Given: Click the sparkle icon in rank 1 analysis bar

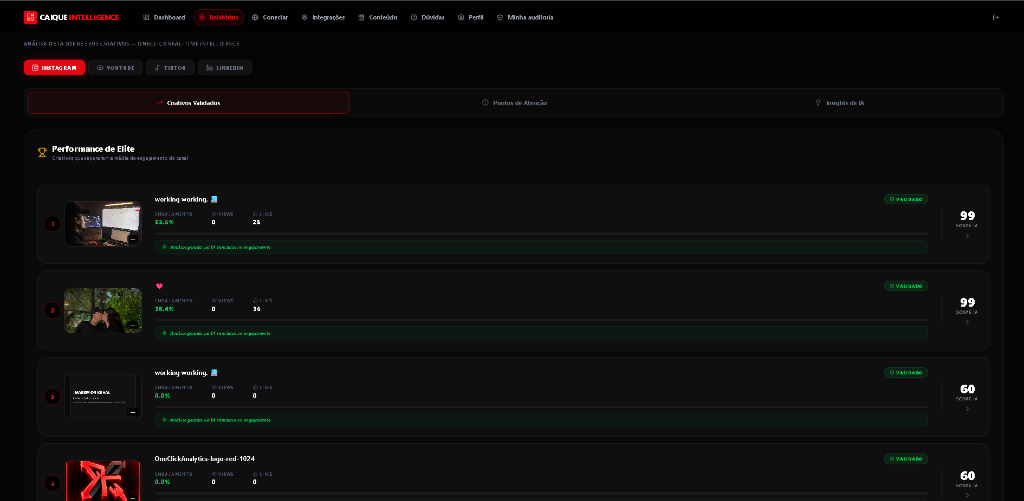Looking at the screenshot, I should 164,247.
